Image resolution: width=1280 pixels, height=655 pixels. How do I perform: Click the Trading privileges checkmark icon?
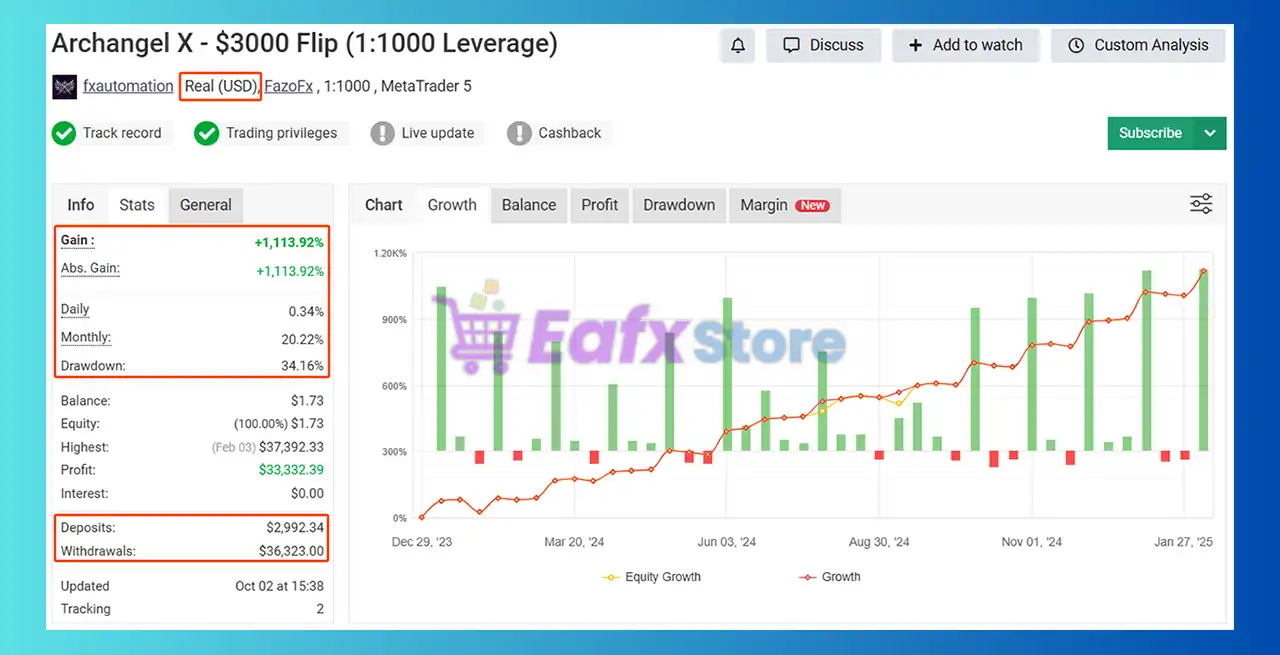(x=207, y=133)
